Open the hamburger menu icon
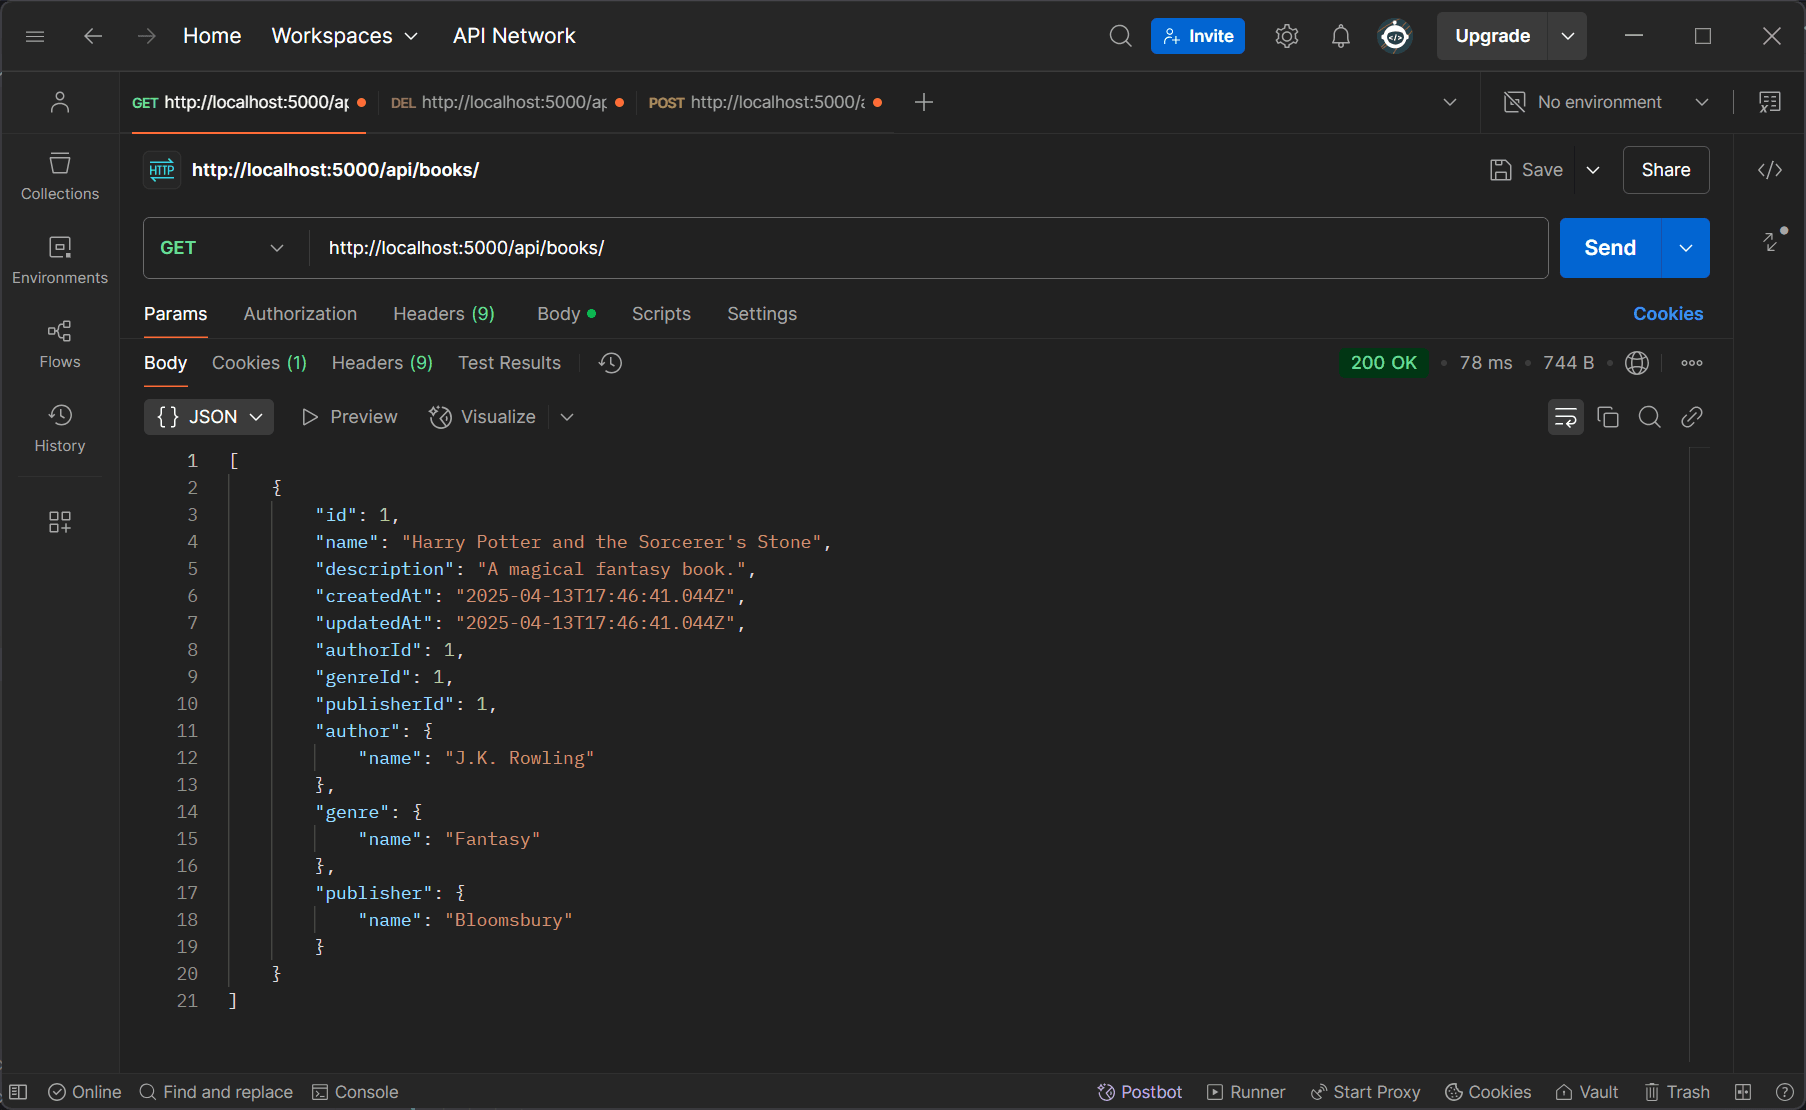 35,36
